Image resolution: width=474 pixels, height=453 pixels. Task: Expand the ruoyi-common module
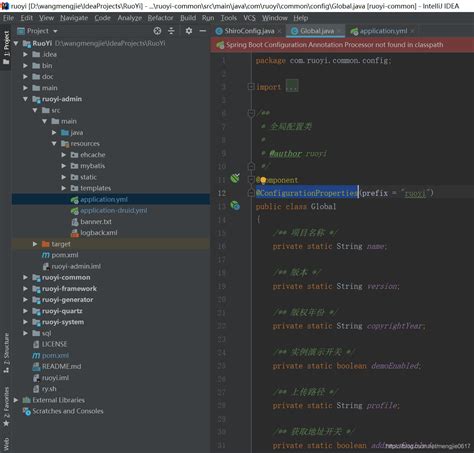click(x=25, y=277)
